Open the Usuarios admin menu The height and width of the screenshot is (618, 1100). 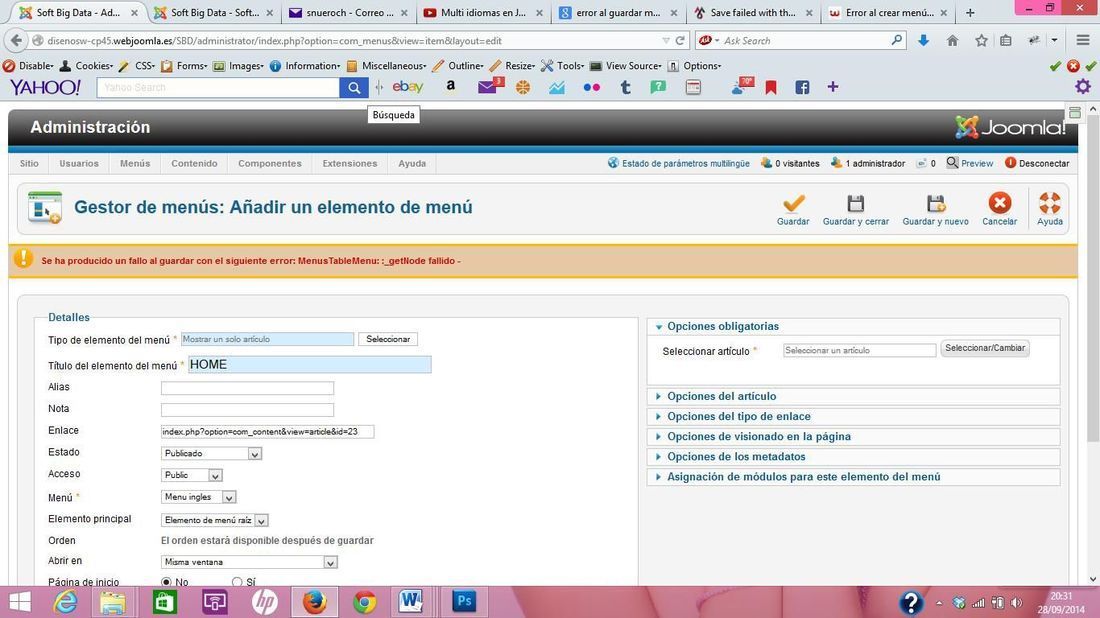[79, 163]
